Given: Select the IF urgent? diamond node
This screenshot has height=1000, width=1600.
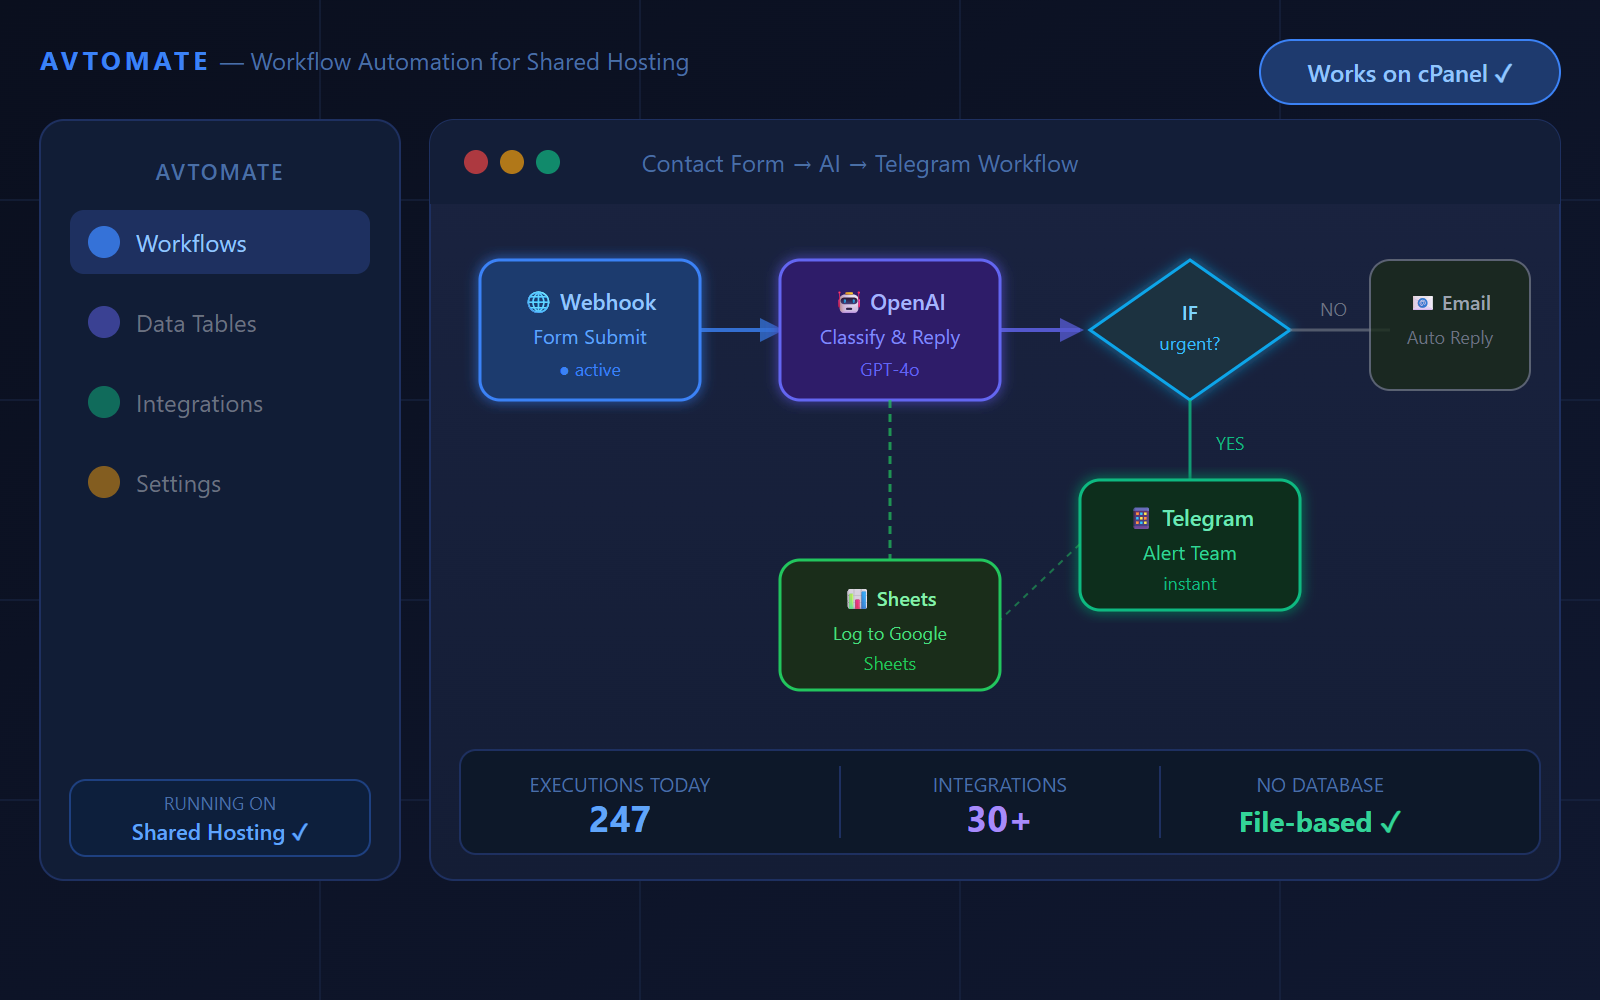Looking at the screenshot, I should point(1190,330).
